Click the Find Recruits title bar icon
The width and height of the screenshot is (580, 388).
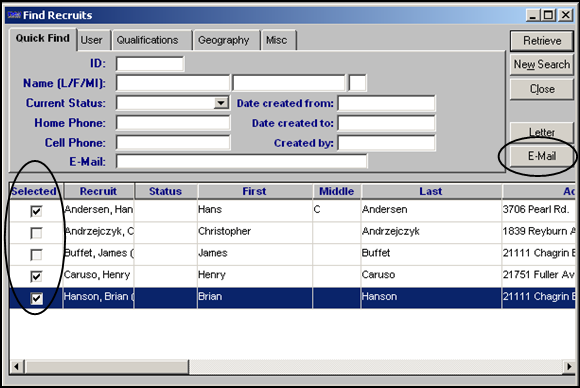(x=14, y=15)
